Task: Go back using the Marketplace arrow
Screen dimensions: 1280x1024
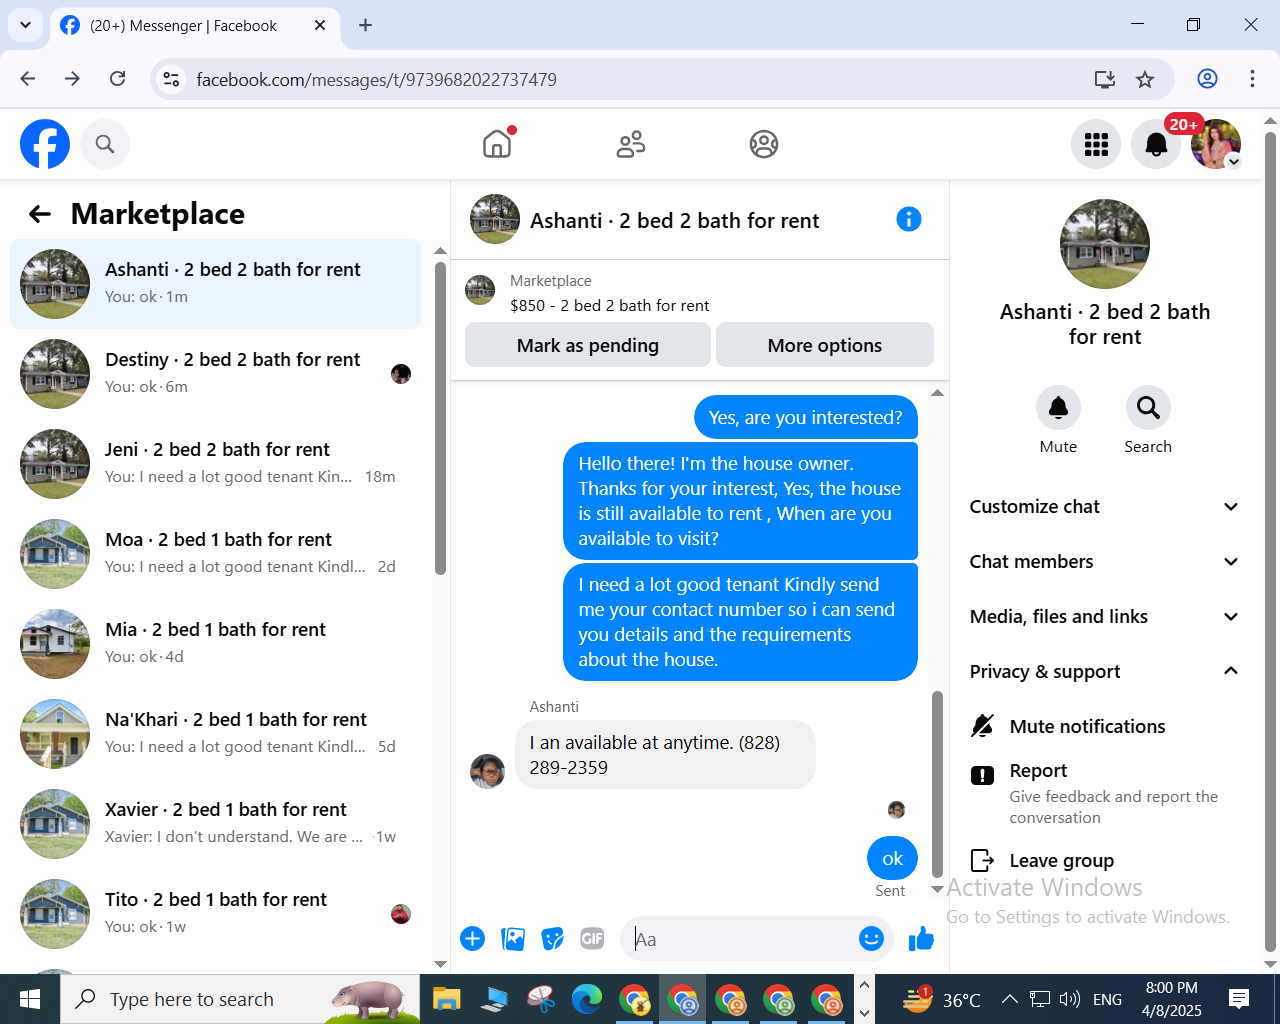Action: point(40,214)
